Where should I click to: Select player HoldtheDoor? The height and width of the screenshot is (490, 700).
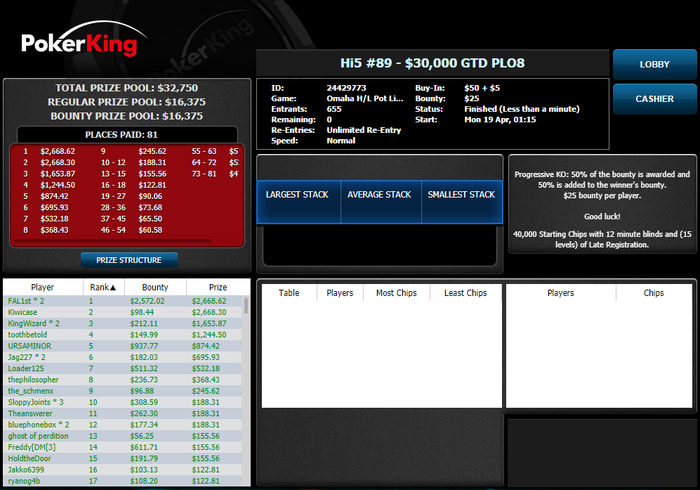pyautogui.click(x=123, y=458)
